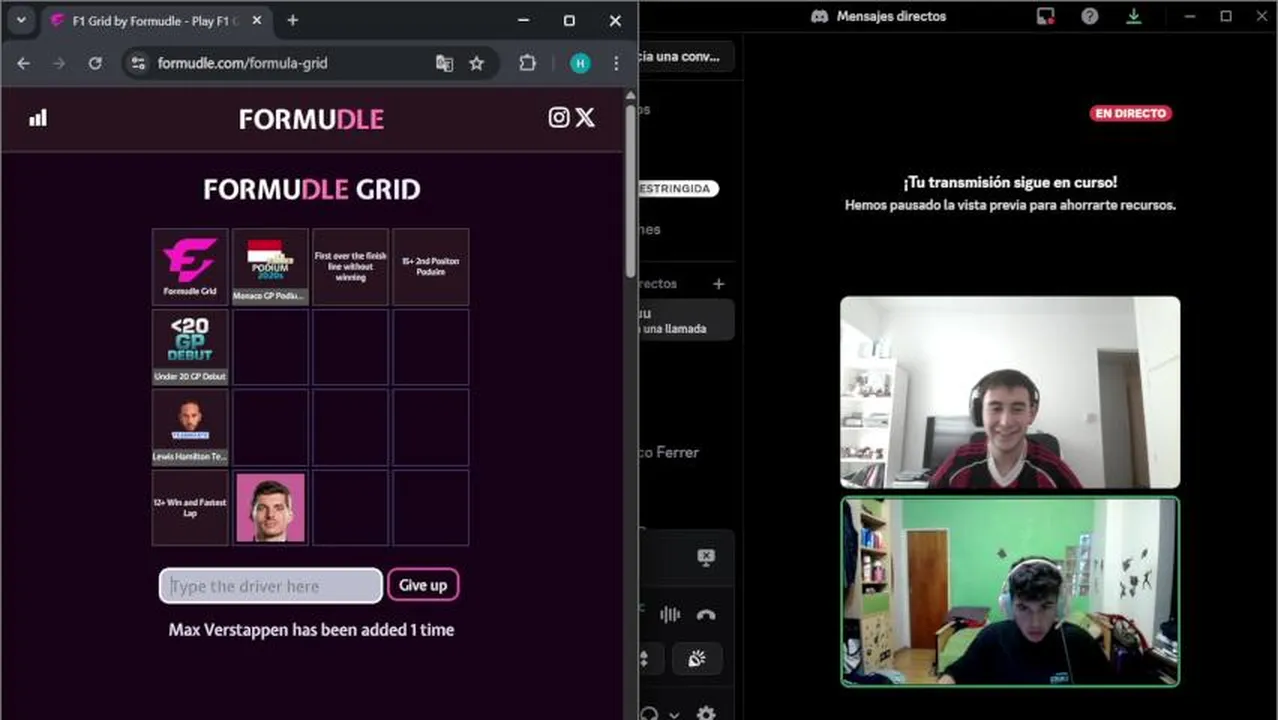The height and width of the screenshot is (720, 1278).
Task: Click the Give up button
Action: [423, 585]
